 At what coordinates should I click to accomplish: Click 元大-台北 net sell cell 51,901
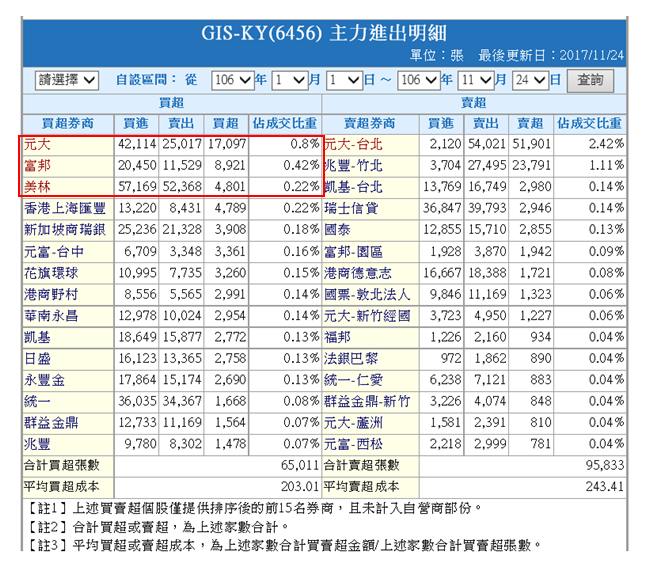click(531, 144)
